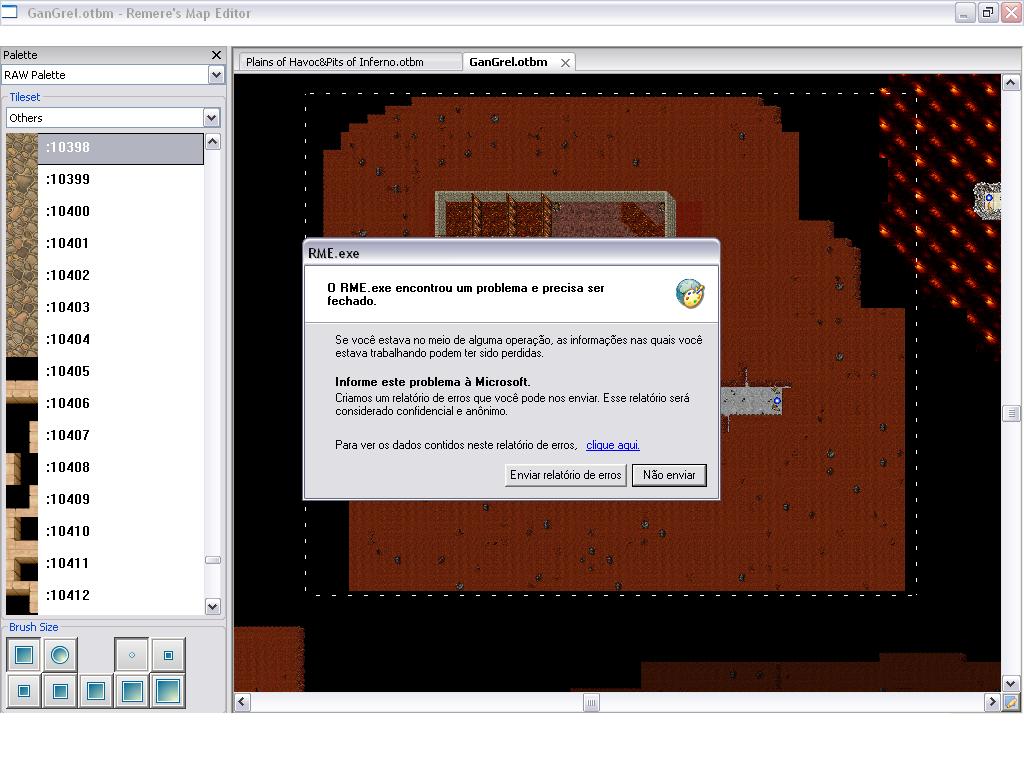Screen dimensions: 1024x768
Task: Click the application icon in the title bar
Action: (8, 12)
